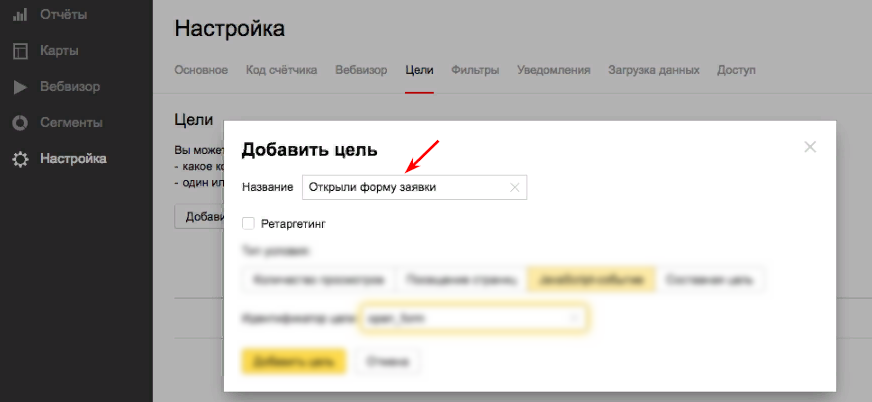Click the yellow Добавить цель button

point(294,361)
